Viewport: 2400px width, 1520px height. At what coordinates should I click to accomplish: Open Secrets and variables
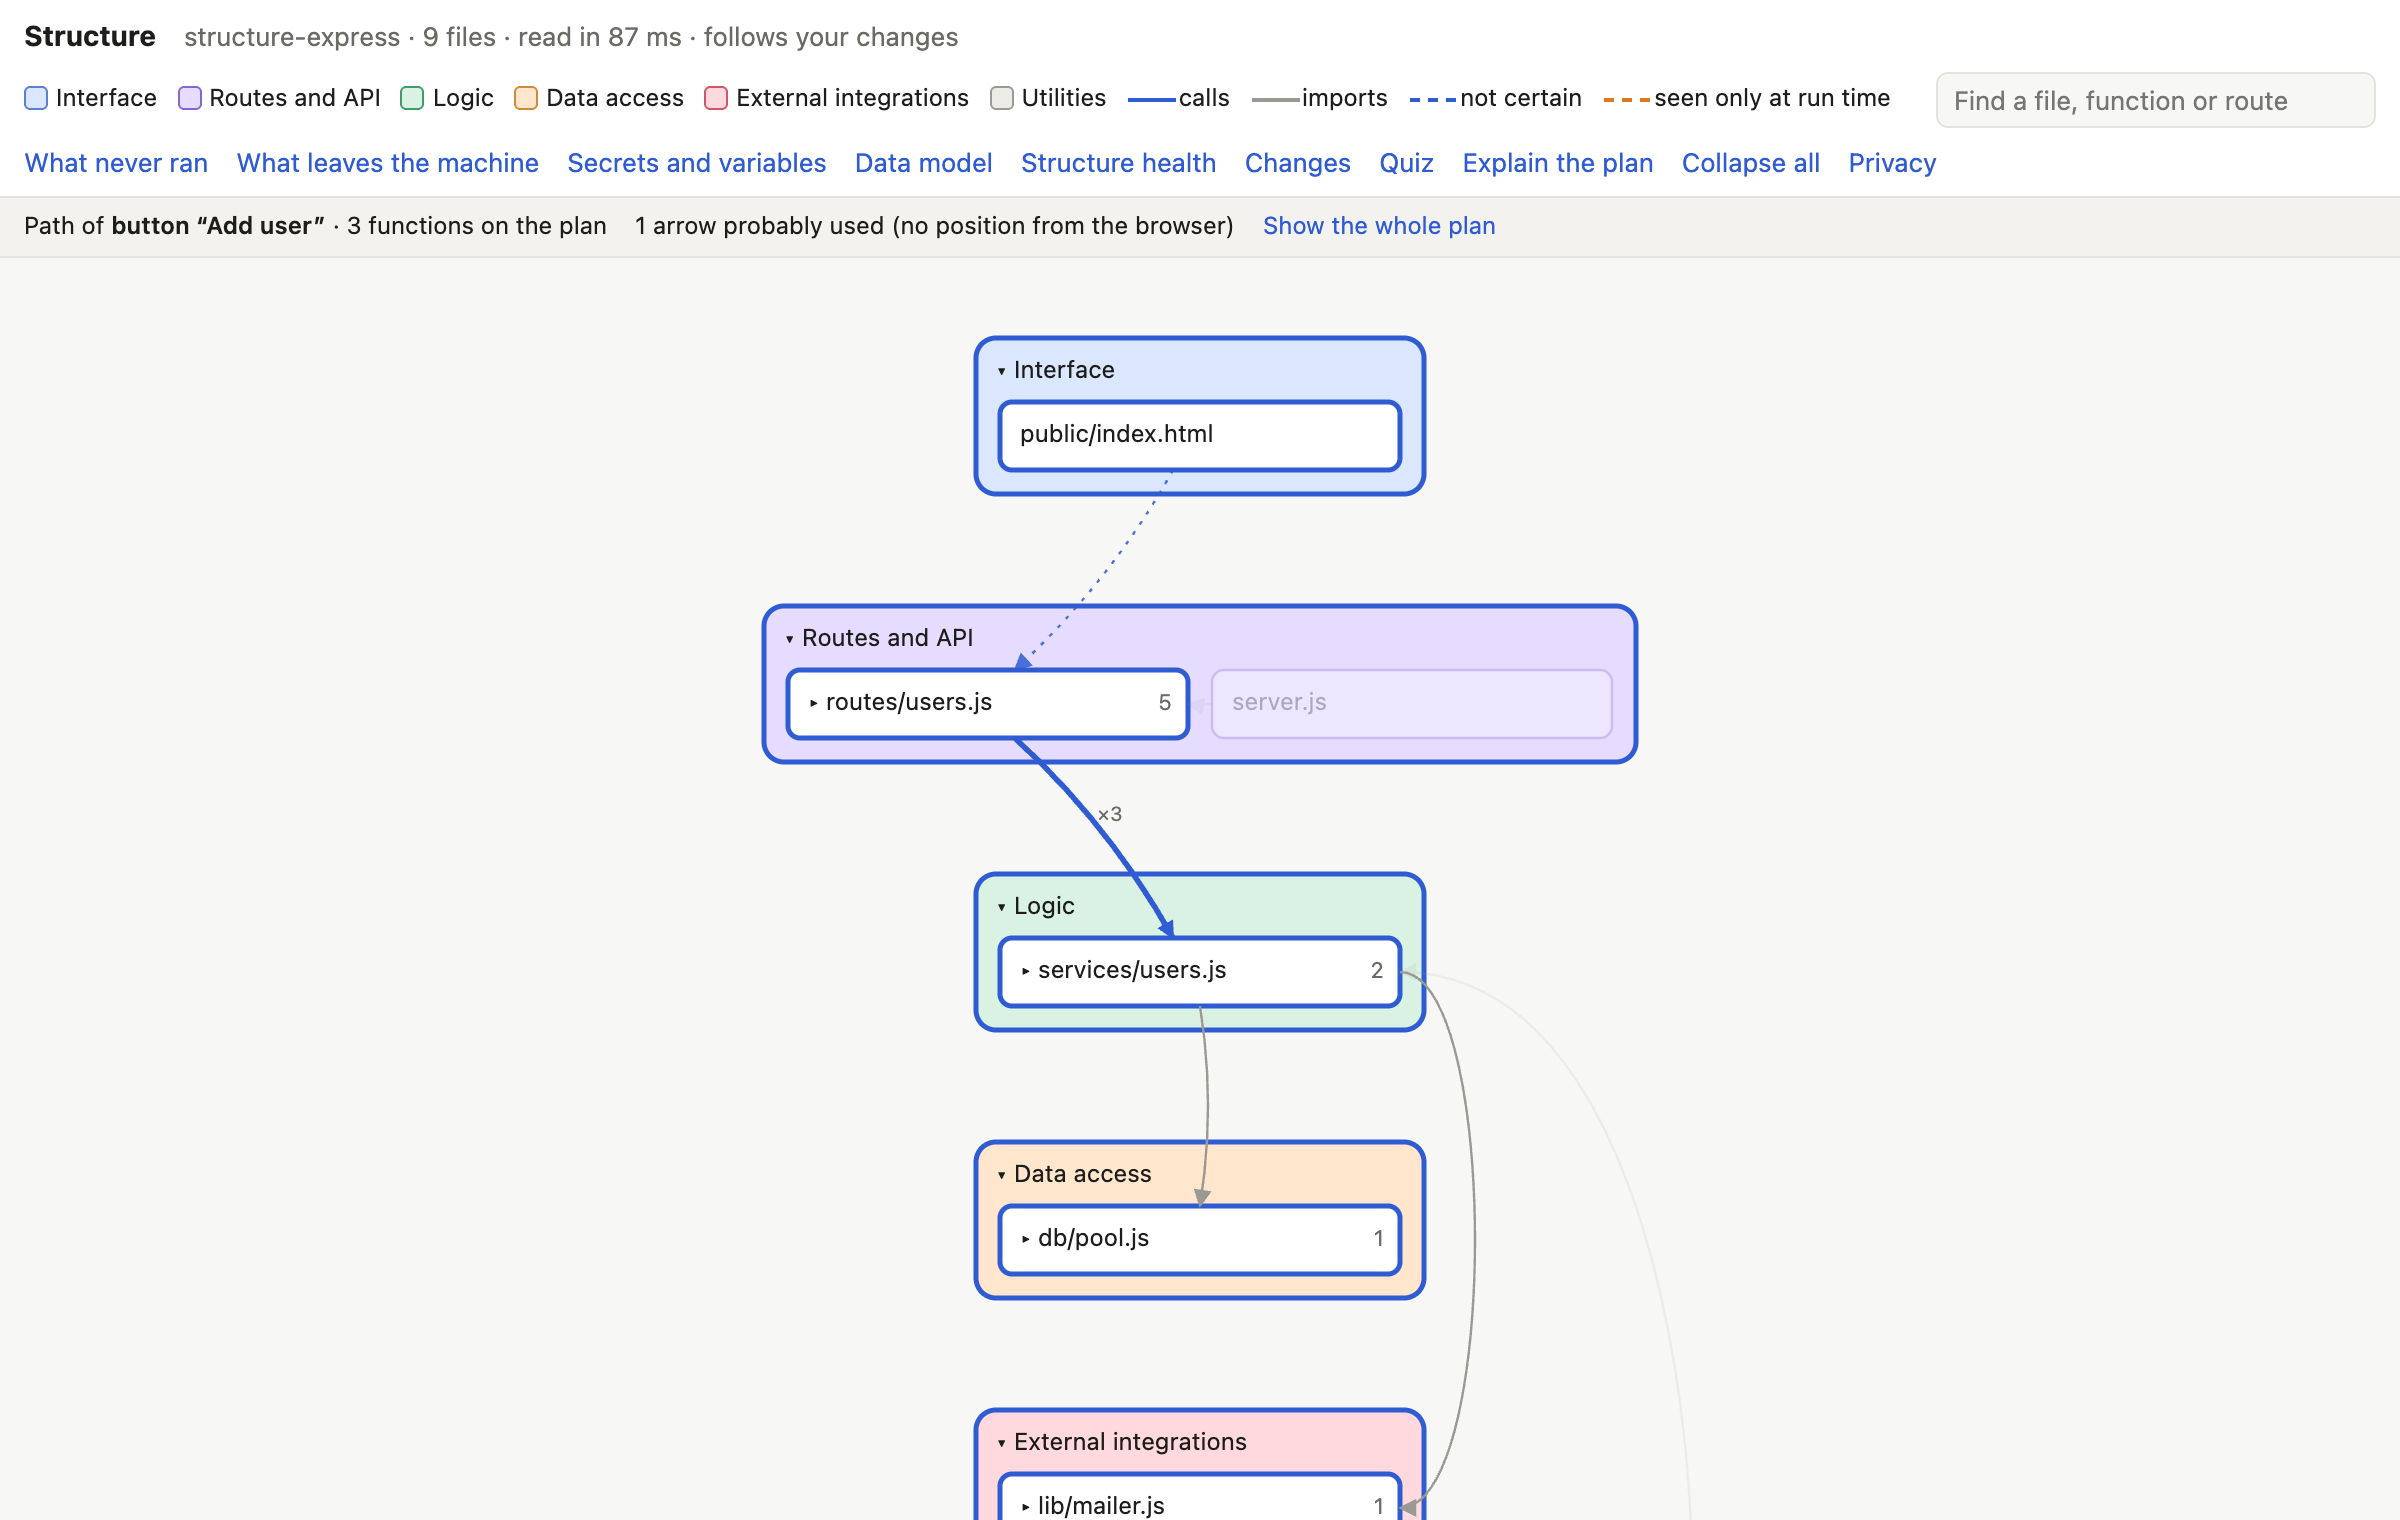(697, 163)
